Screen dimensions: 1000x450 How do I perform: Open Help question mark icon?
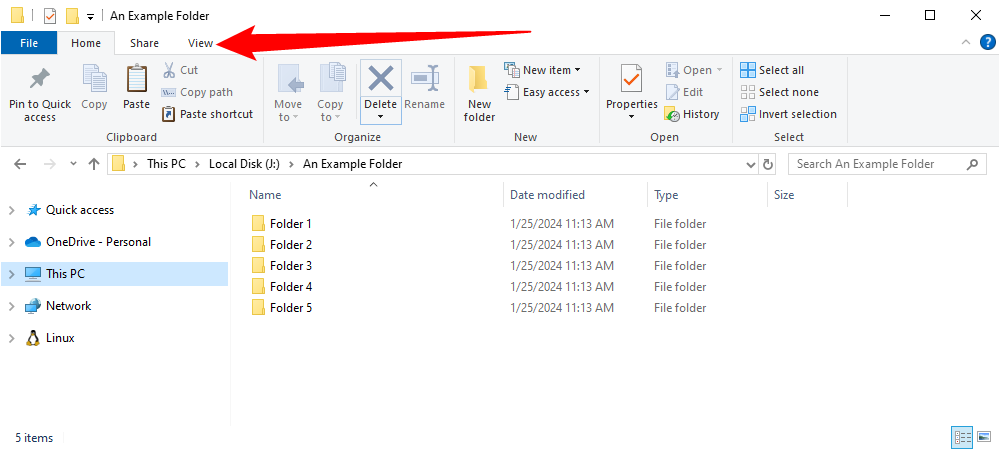(x=987, y=43)
